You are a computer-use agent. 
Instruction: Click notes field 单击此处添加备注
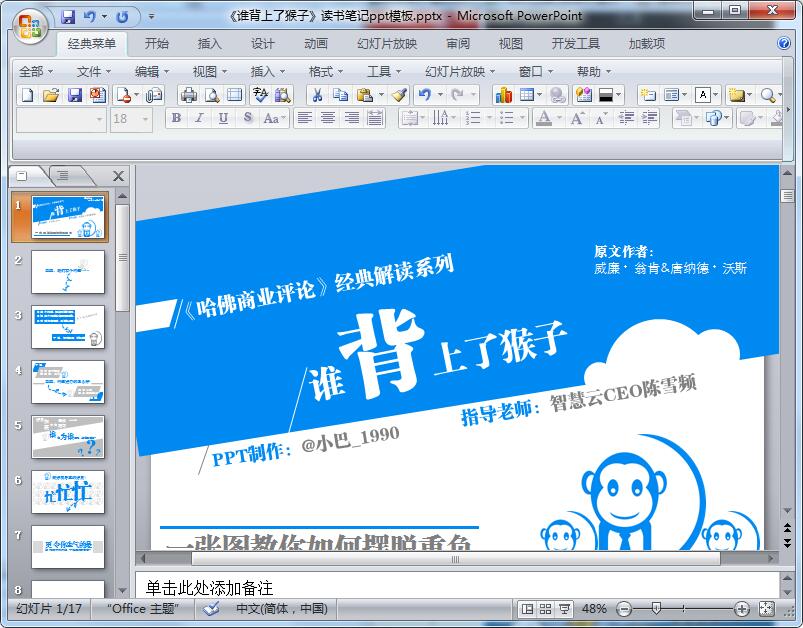[x=456, y=587]
